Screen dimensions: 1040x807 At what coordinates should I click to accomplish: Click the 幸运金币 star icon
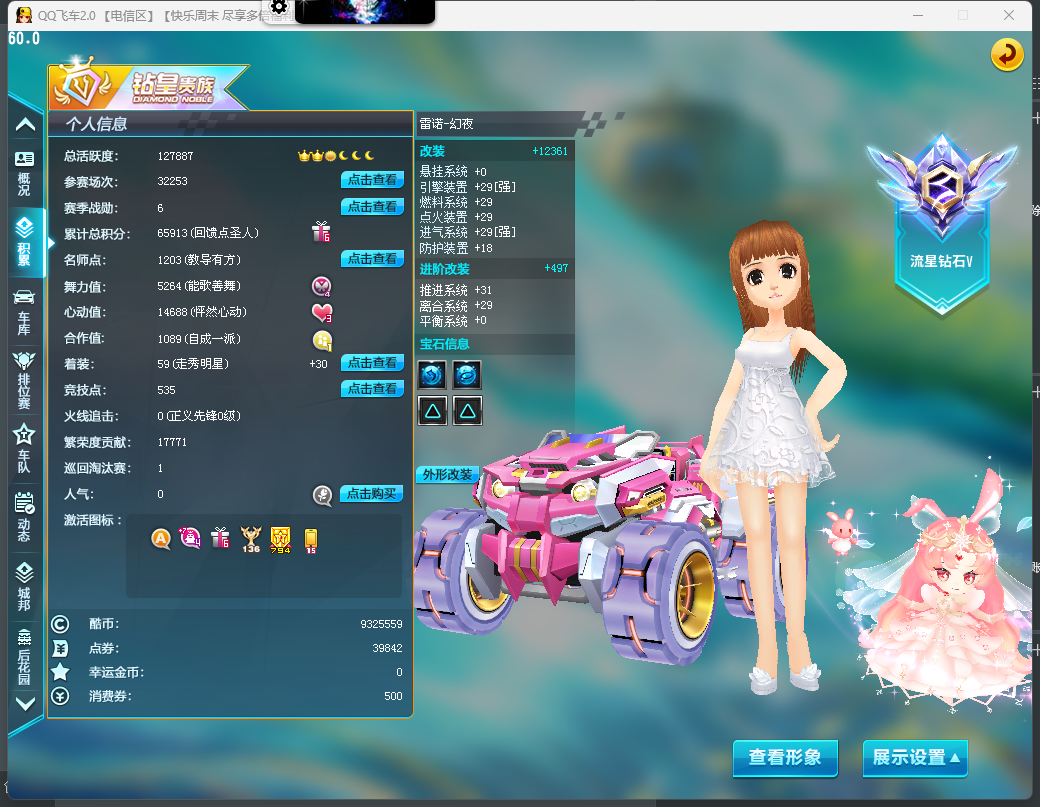(x=60, y=672)
